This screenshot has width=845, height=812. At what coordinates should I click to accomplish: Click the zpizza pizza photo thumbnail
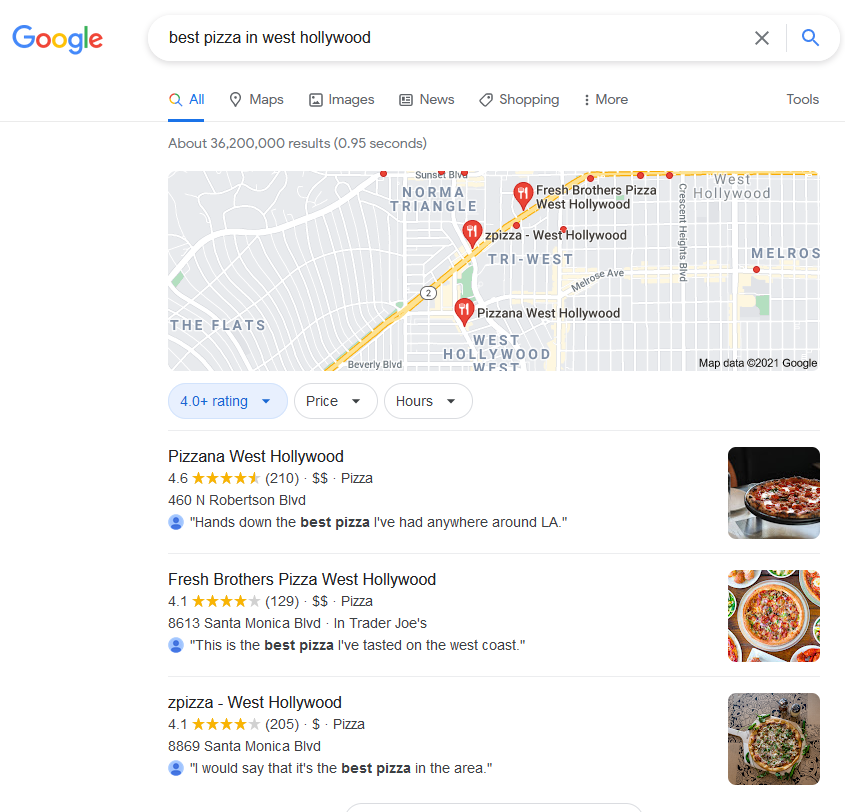coord(773,739)
